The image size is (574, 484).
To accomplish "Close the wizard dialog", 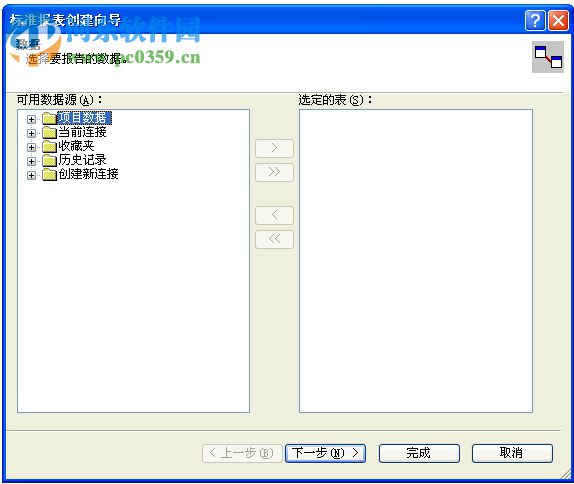I will (558, 21).
